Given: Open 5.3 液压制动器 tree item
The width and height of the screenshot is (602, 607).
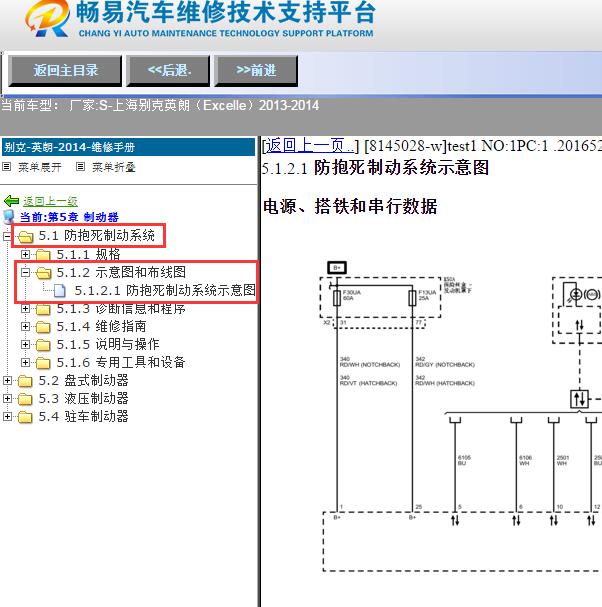Looking at the screenshot, I should point(83,398).
